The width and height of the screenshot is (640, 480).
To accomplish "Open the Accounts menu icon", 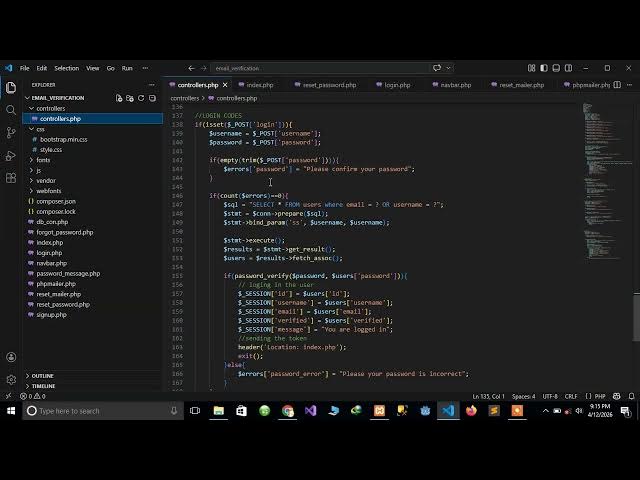I will (x=11, y=357).
